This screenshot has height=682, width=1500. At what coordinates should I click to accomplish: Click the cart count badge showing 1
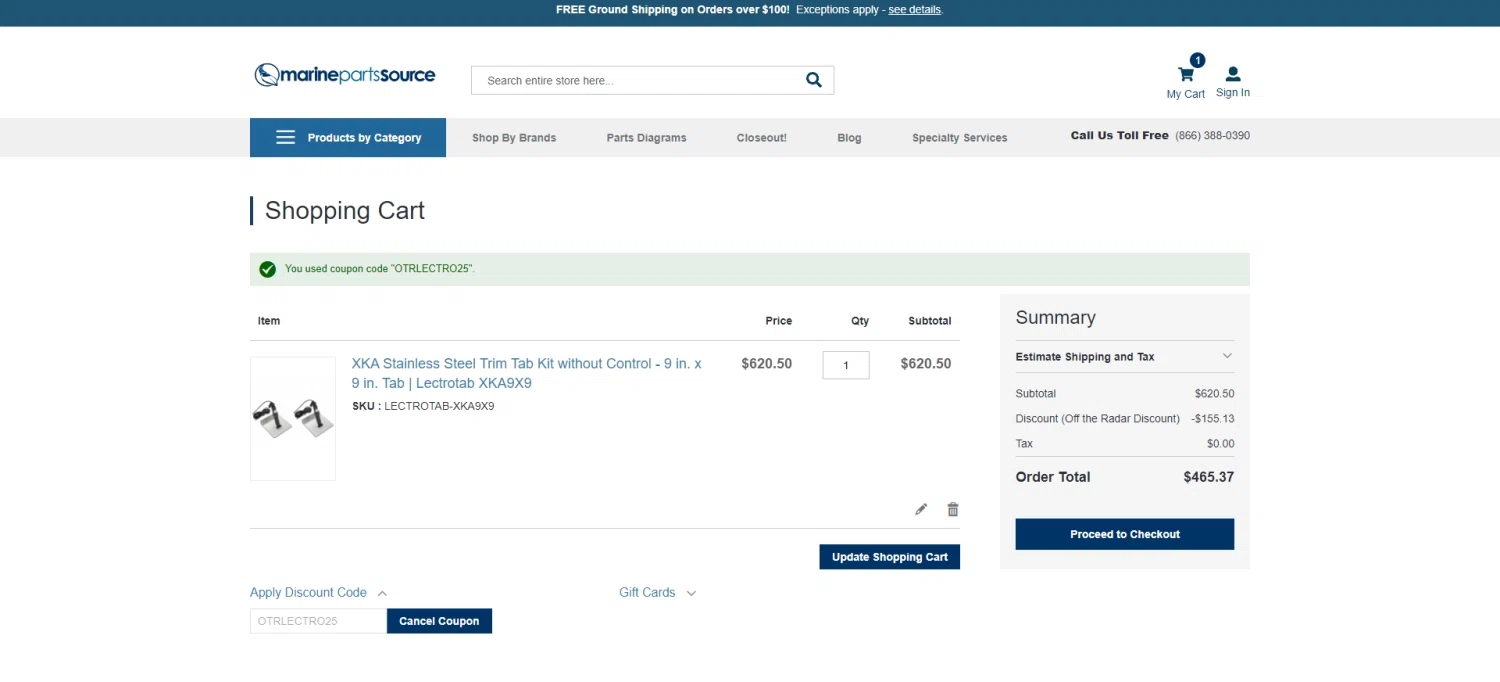pos(1198,60)
